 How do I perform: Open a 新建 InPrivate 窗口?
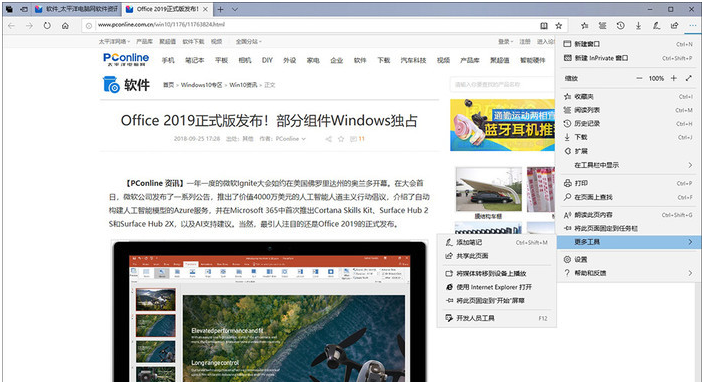(628, 58)
